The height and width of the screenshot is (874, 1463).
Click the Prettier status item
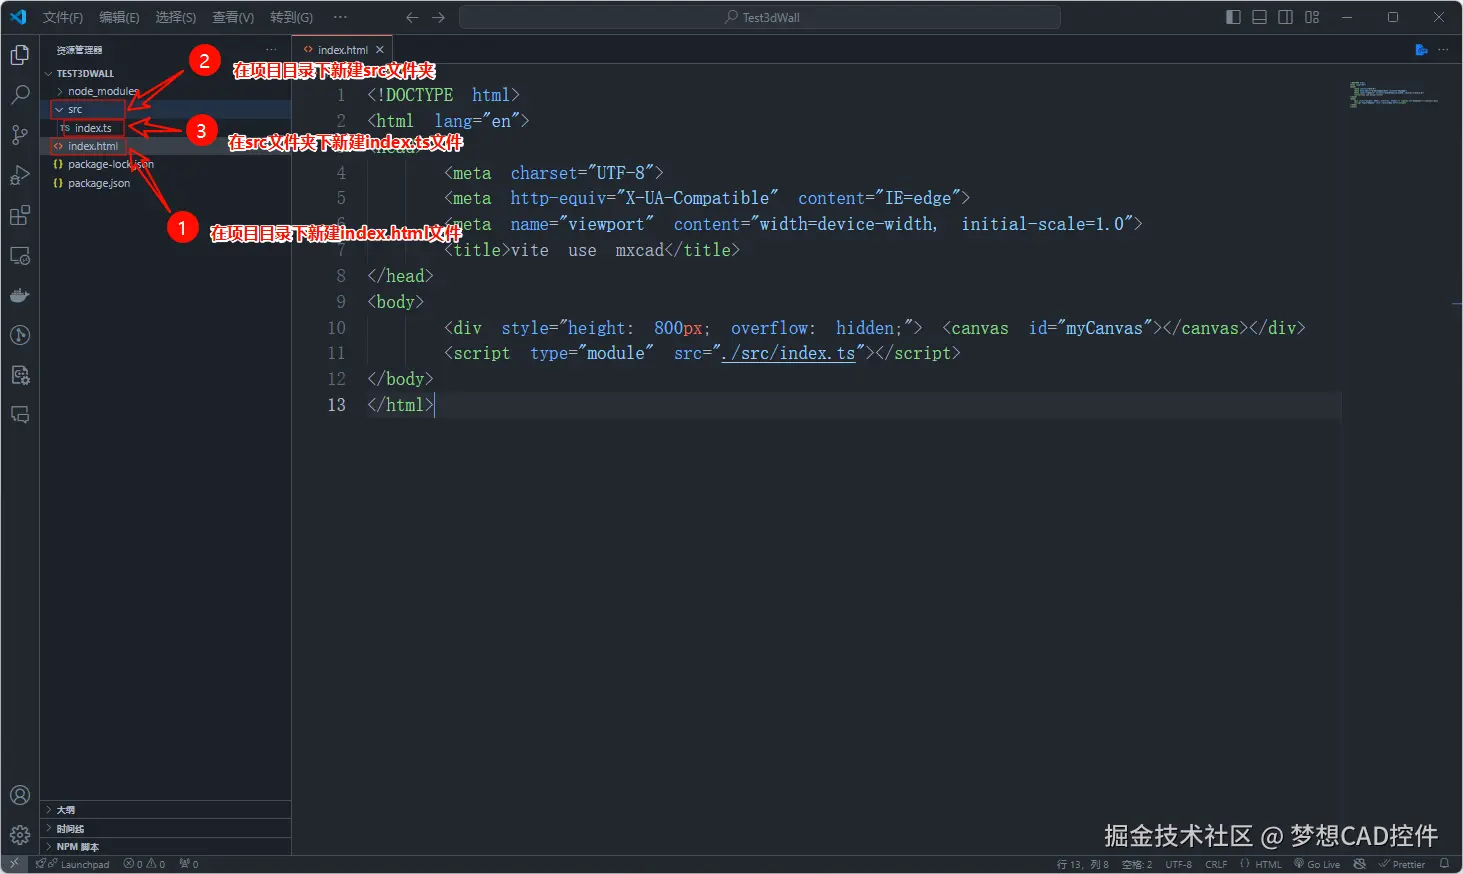point(1401,864)
